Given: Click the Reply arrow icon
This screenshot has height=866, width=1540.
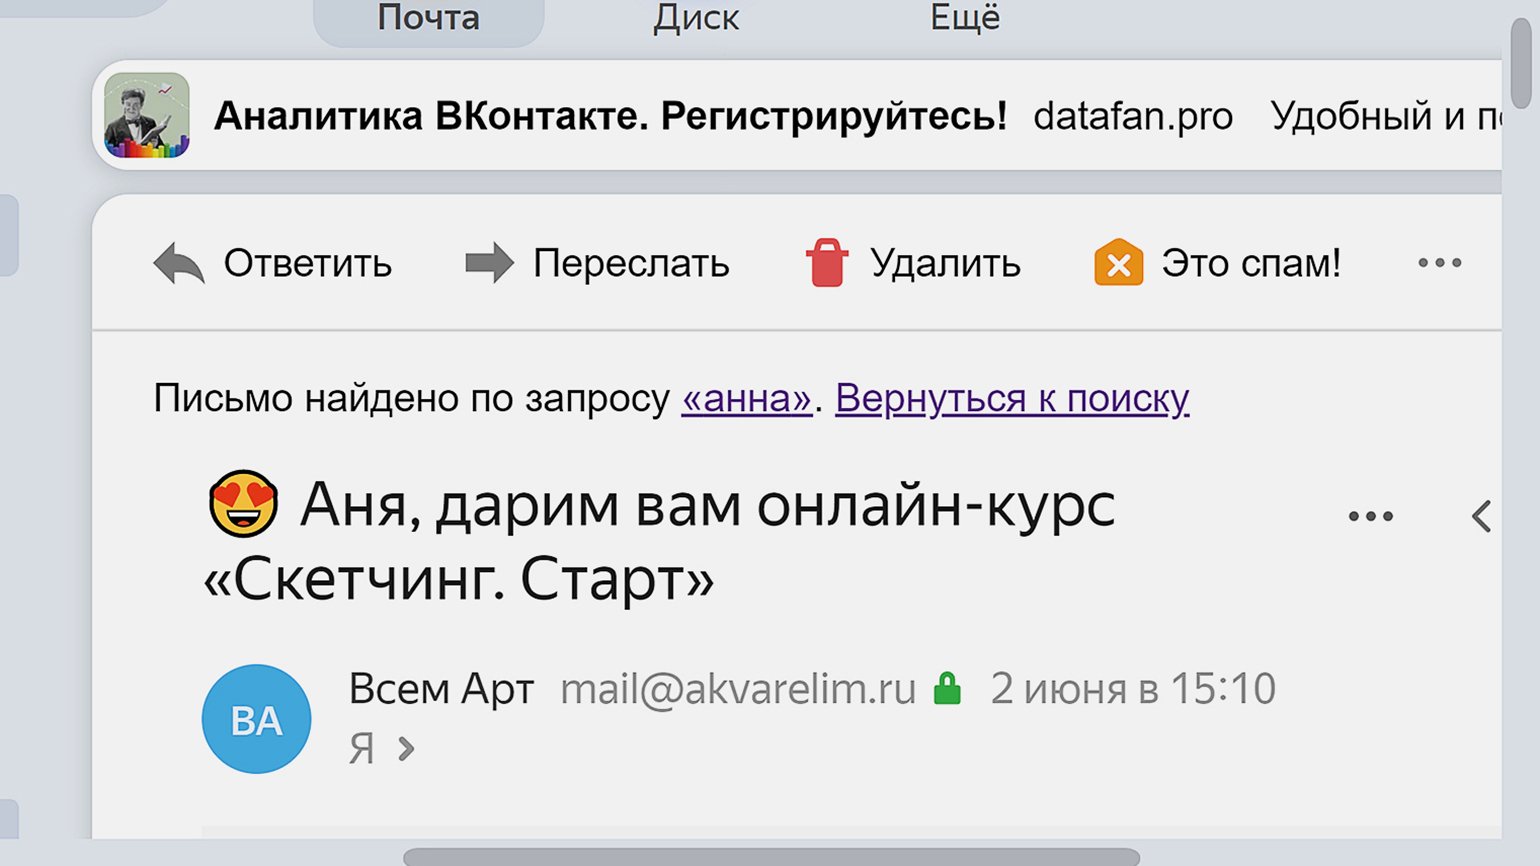Looking at the screenshot, I should [x=179, y=264].
